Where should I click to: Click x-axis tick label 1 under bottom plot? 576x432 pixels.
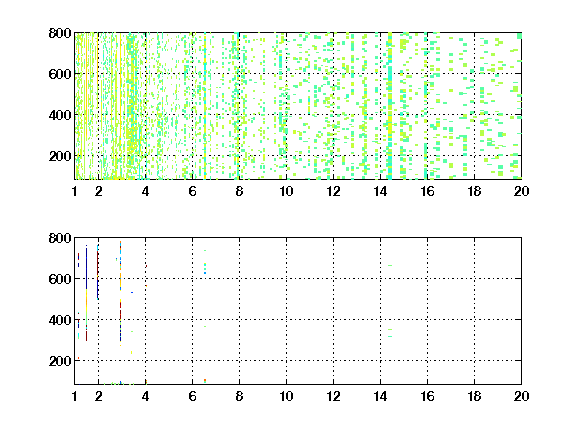click(75, 396)
